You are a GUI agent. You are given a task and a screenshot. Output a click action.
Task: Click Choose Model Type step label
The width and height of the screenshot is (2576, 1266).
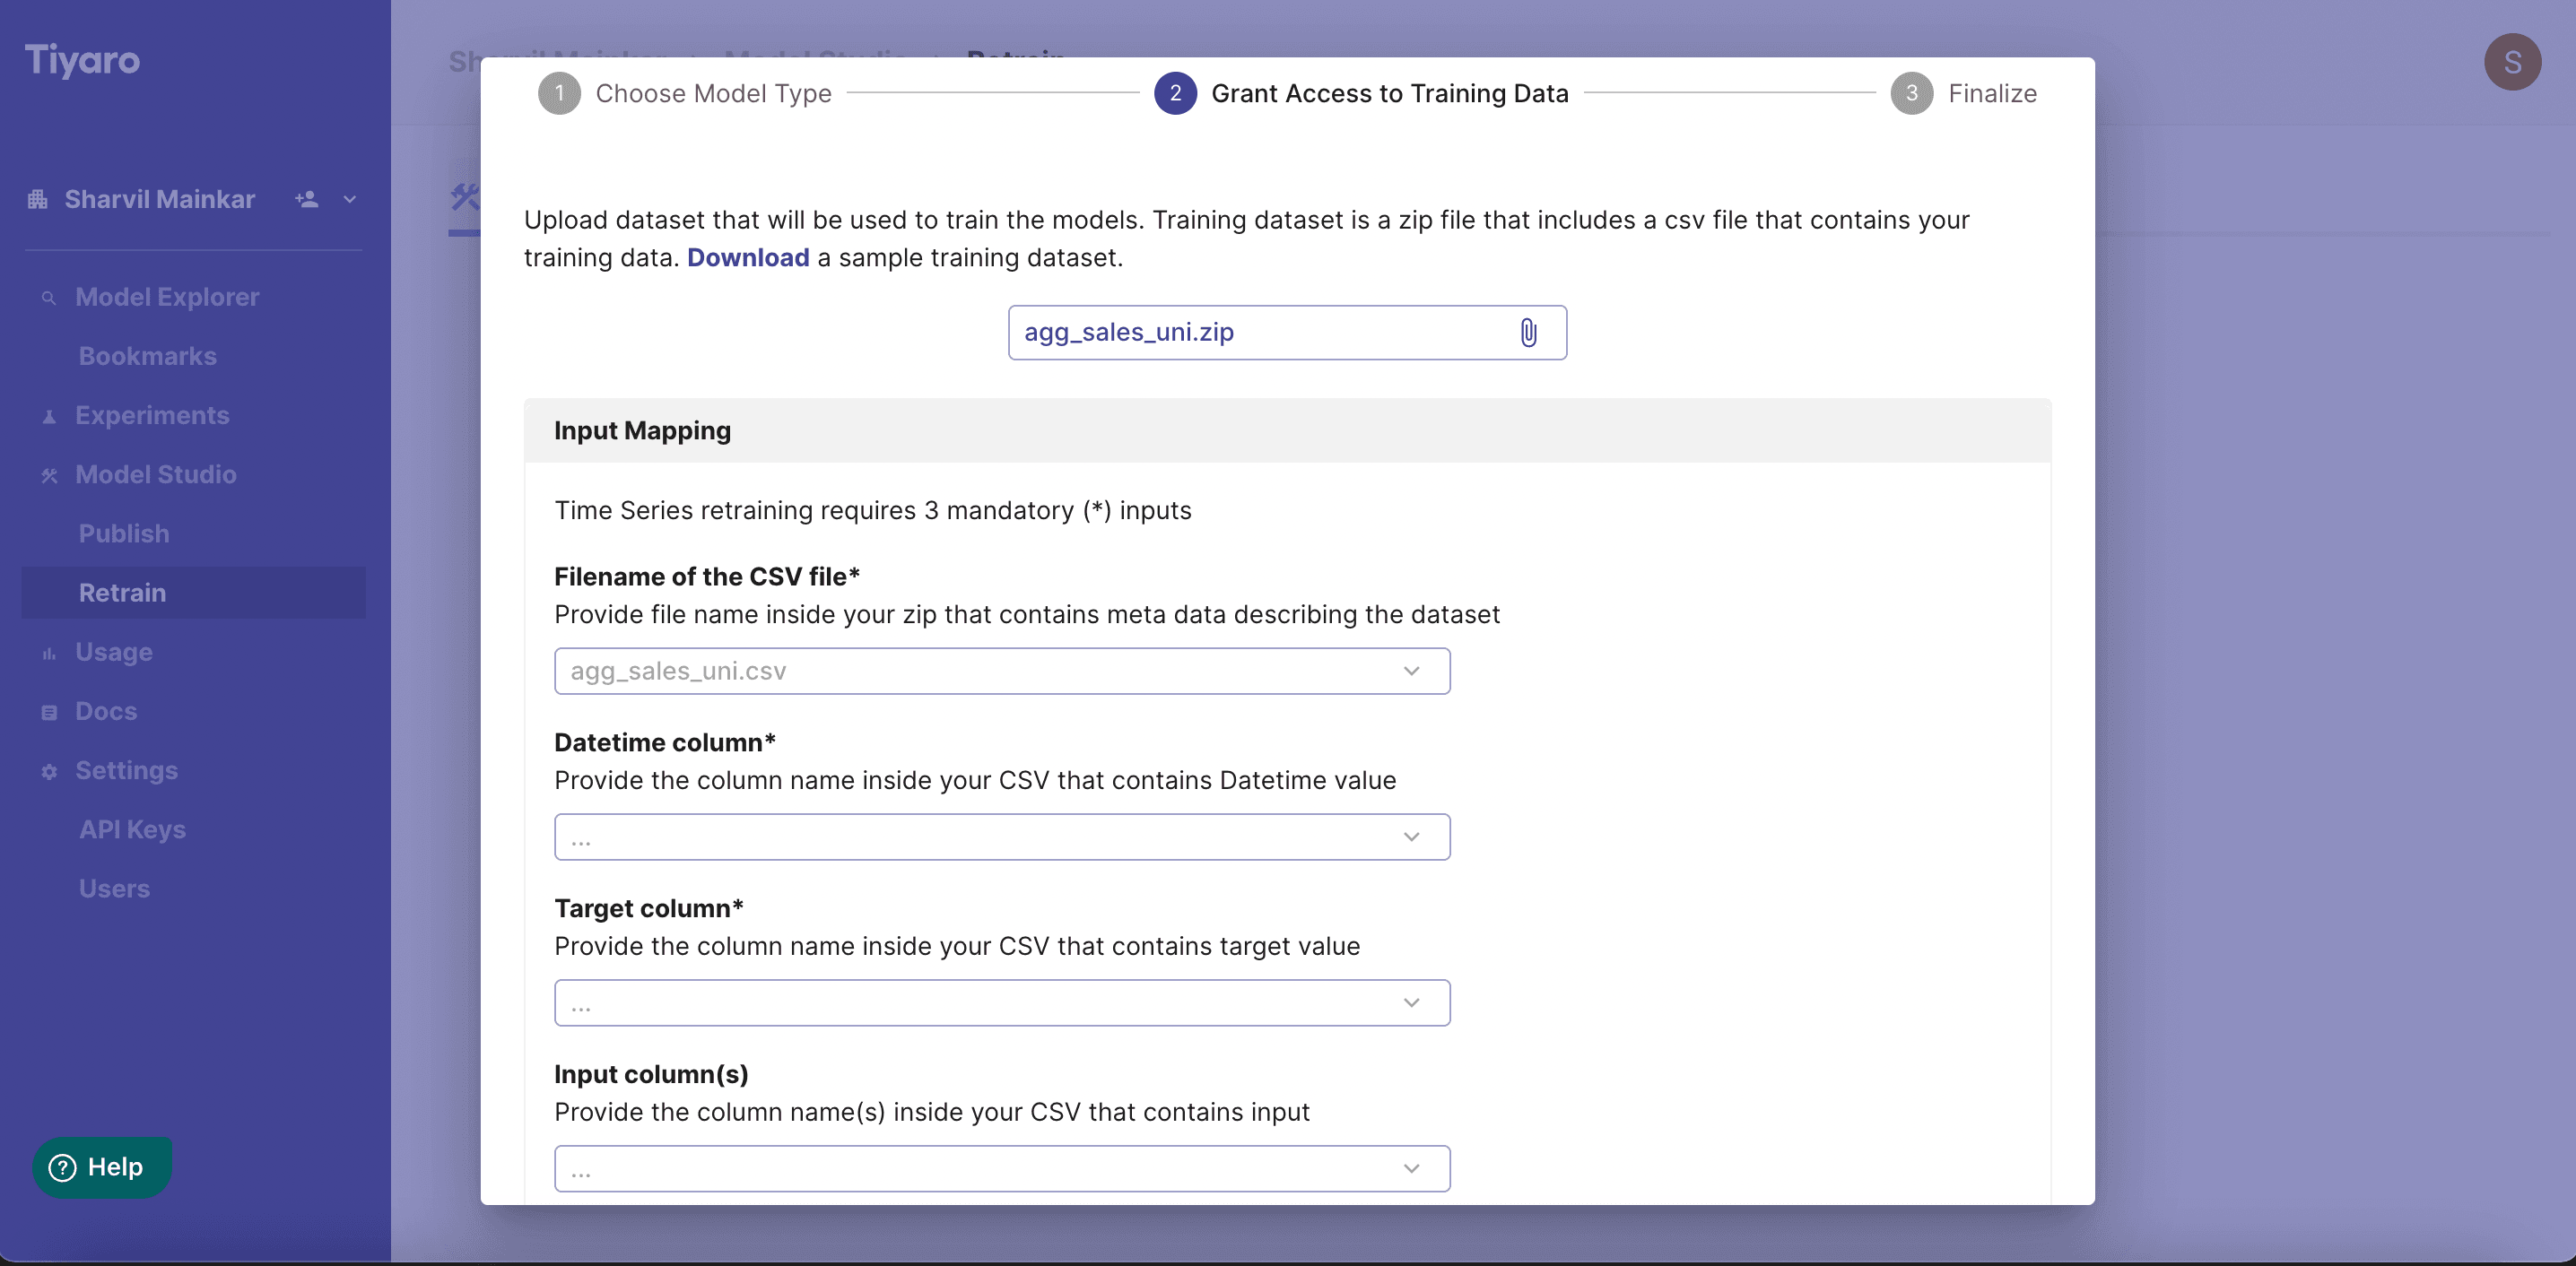(714, 93)
